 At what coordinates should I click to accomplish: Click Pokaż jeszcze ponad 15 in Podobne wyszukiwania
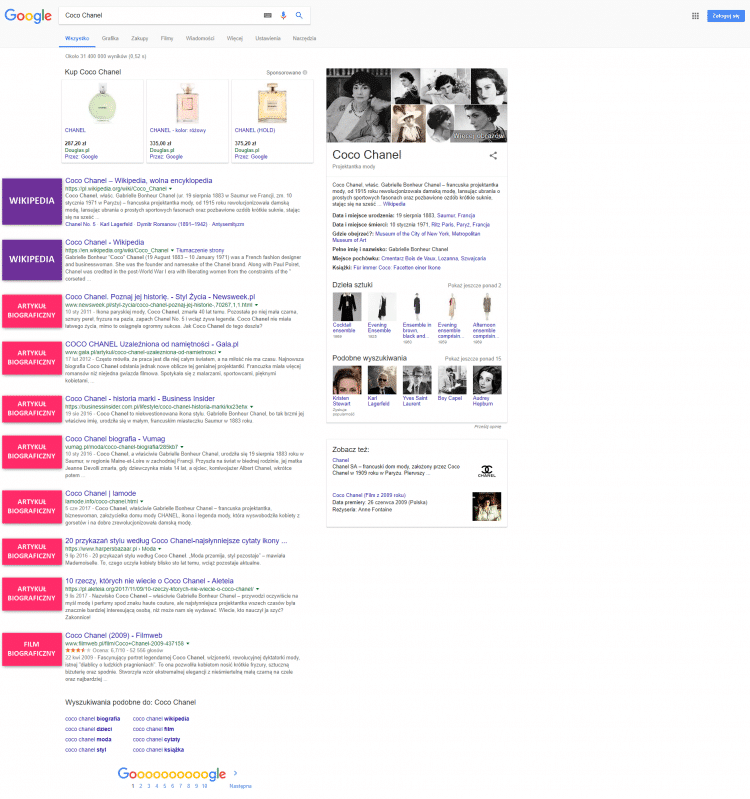tap(473, 359)
